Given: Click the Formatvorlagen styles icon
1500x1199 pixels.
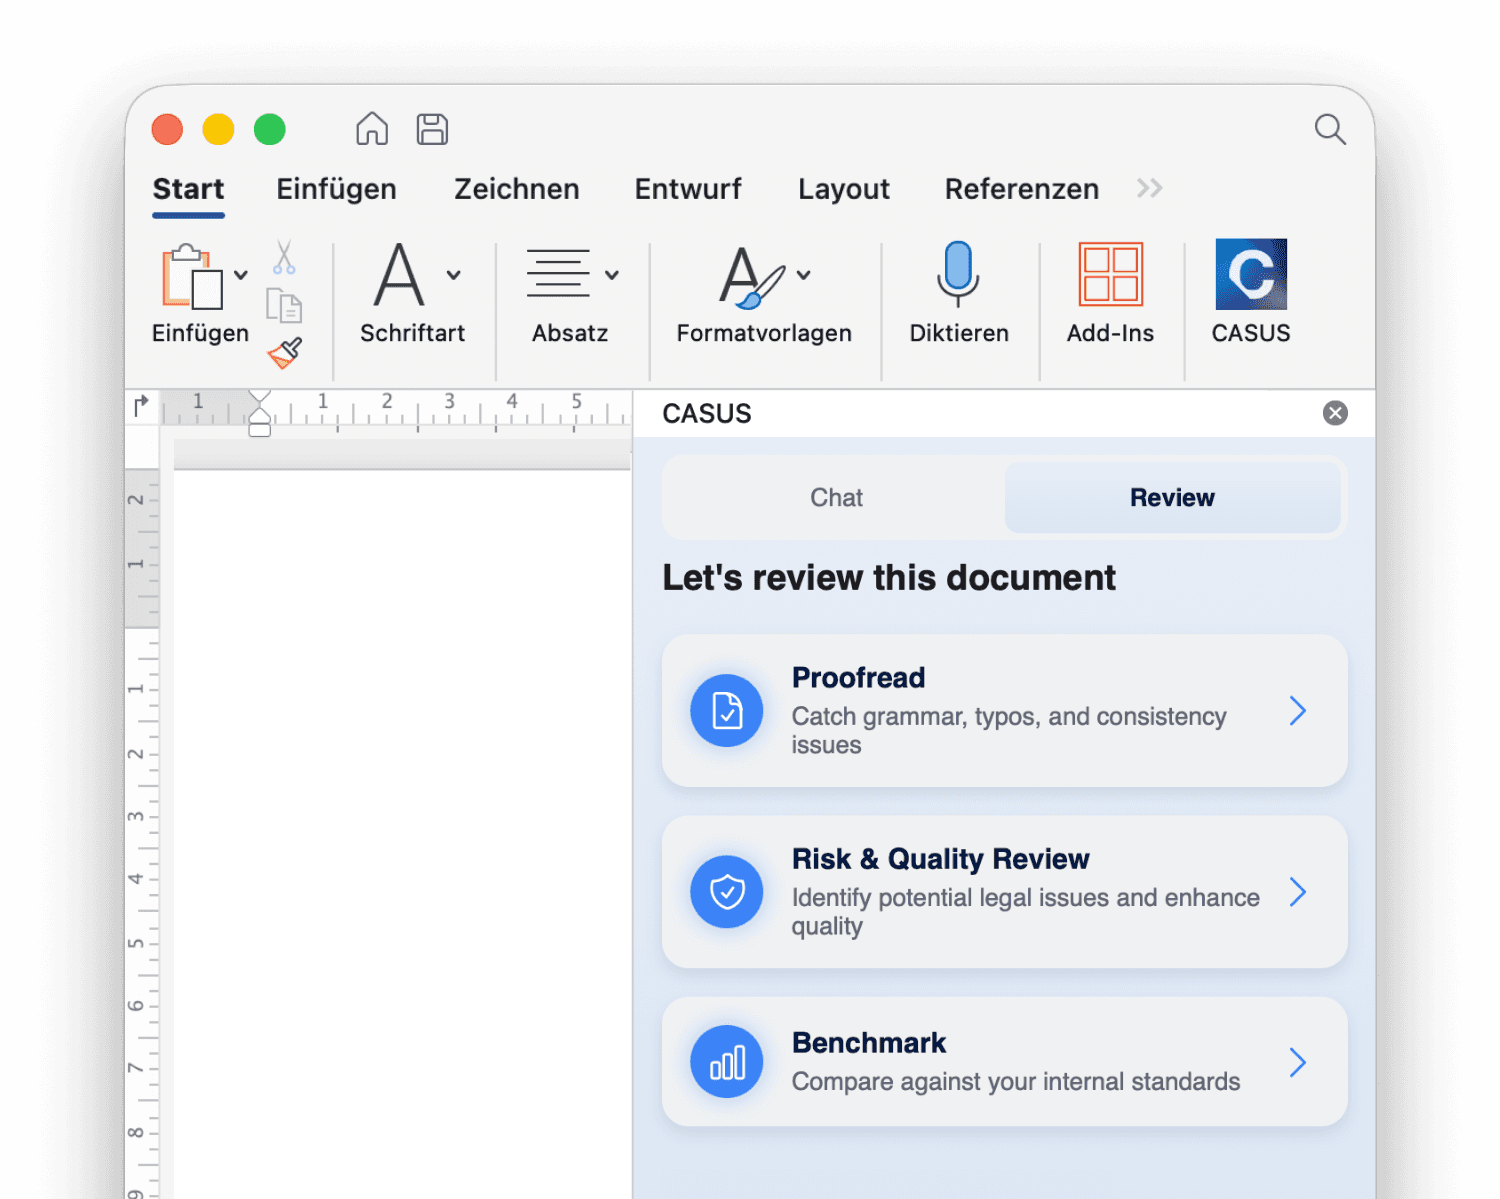Looking at the screenshot, I should point(751,277).
